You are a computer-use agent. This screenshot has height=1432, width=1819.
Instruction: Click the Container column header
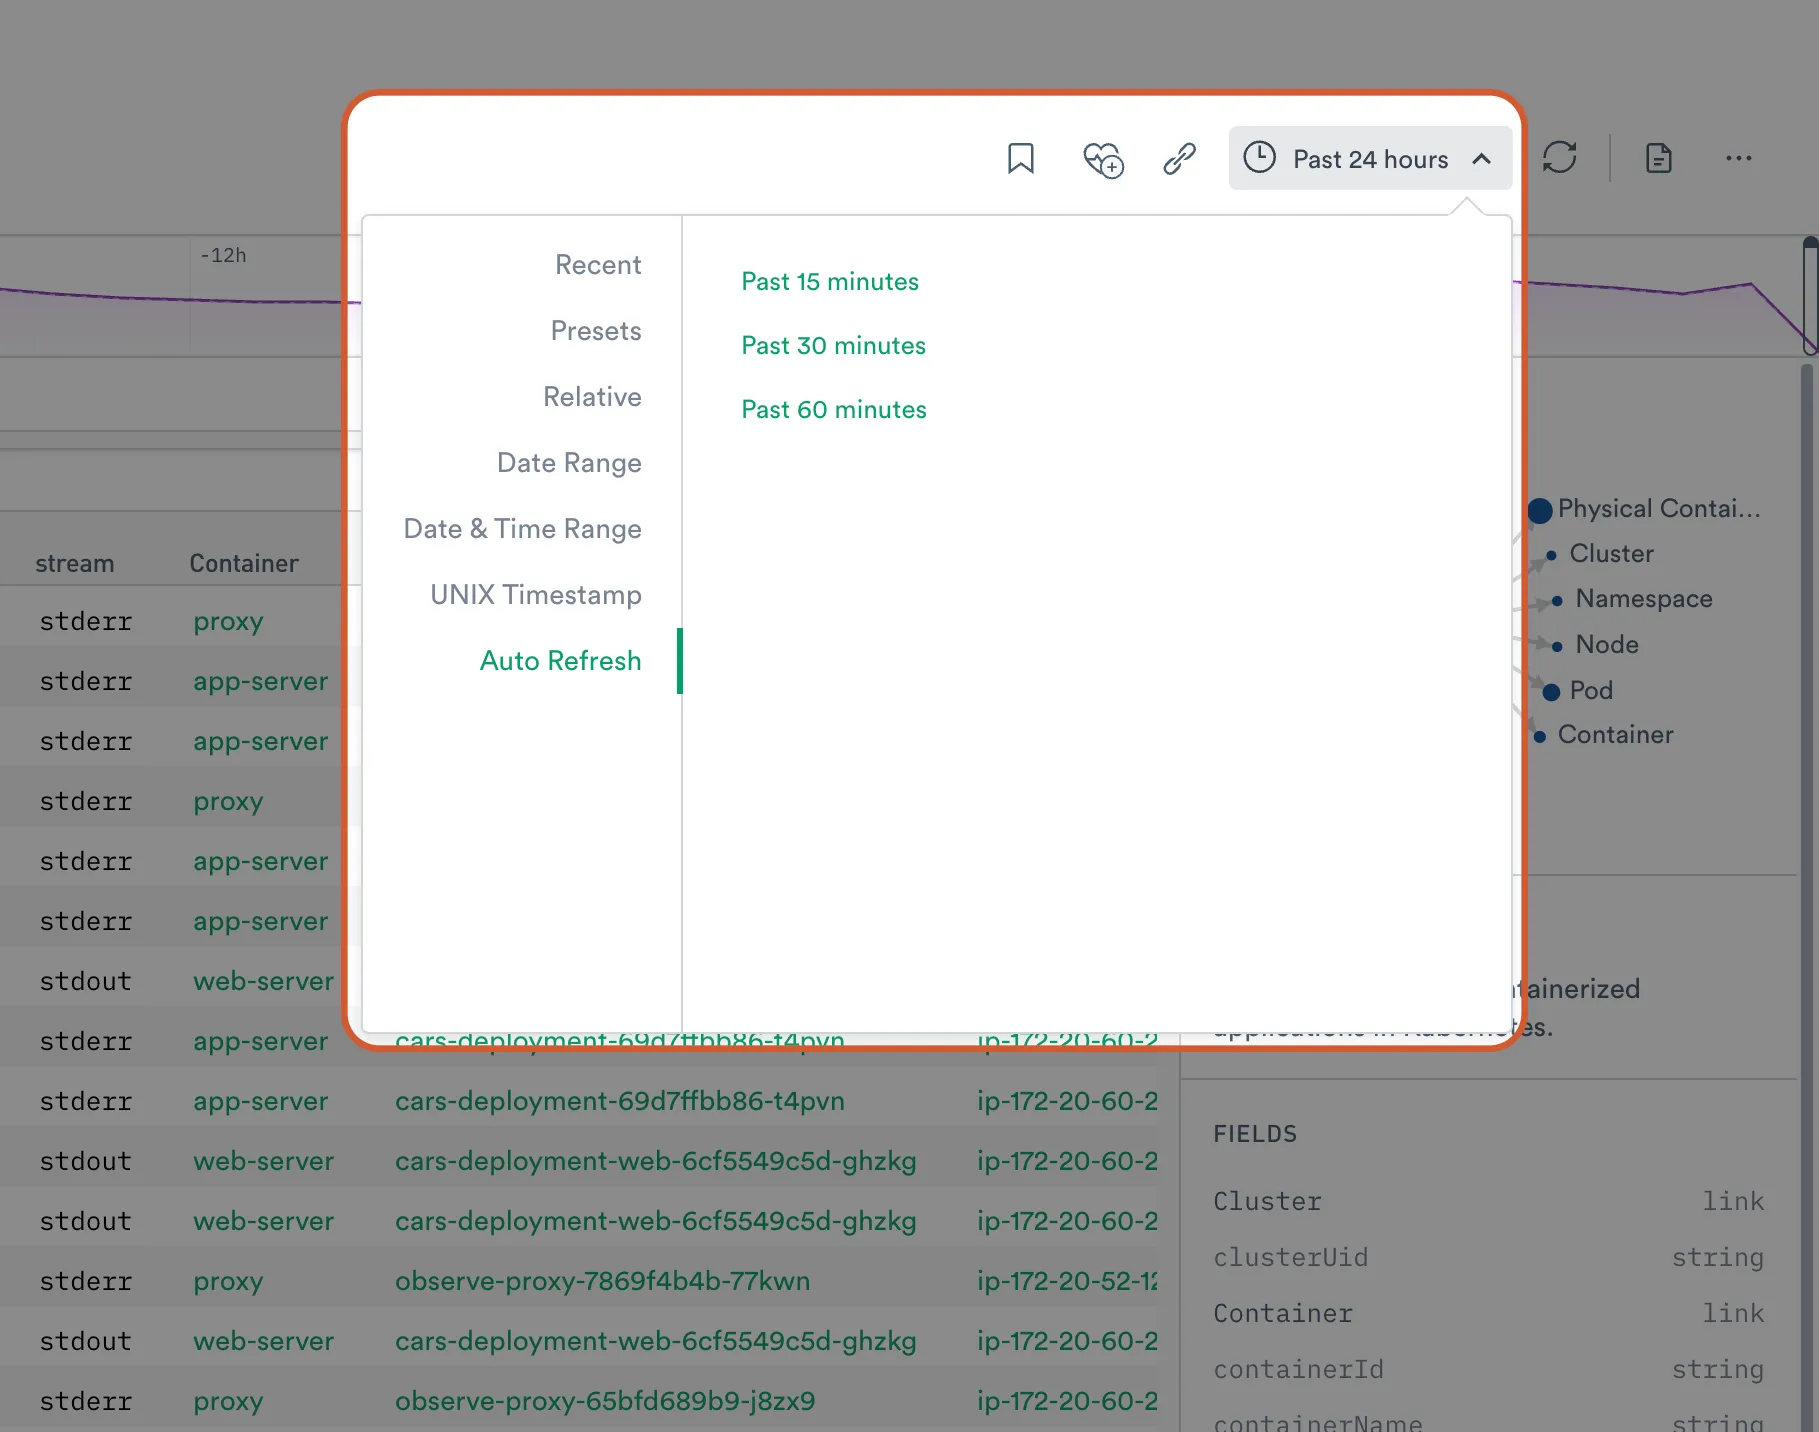click(x=244, y=564)
